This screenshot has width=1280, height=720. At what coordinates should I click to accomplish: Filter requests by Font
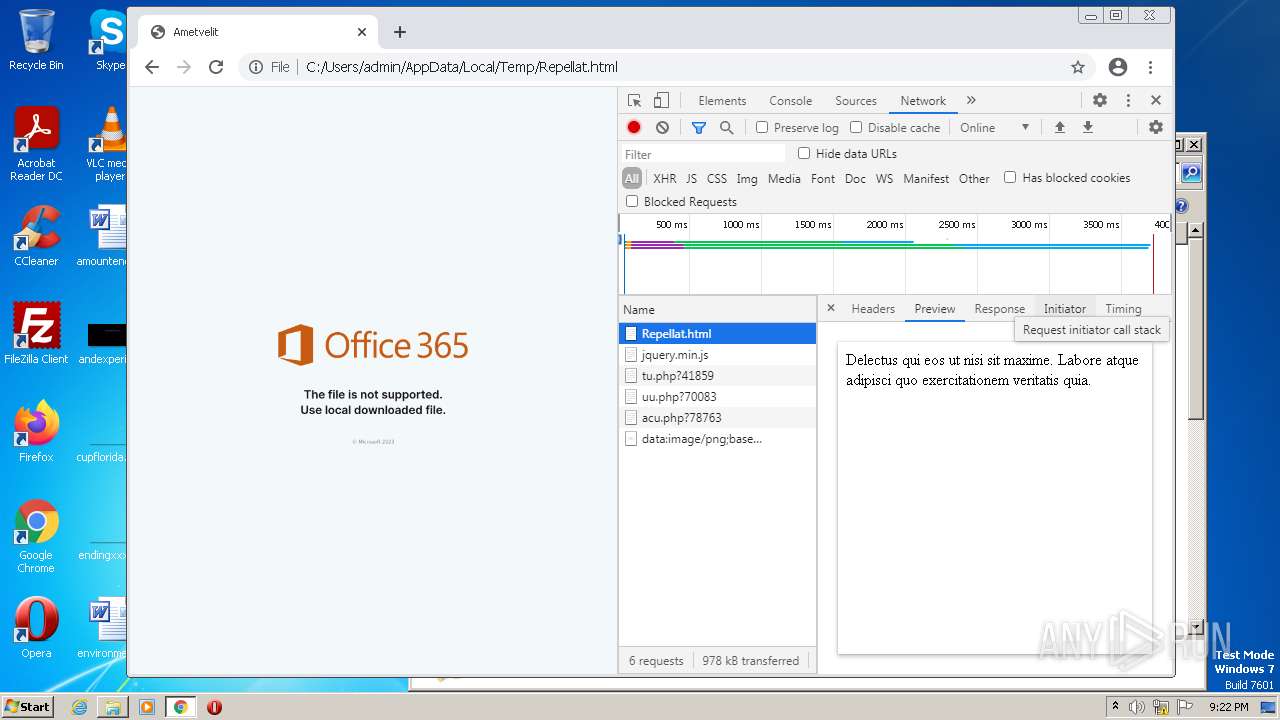tap(823, 178)
